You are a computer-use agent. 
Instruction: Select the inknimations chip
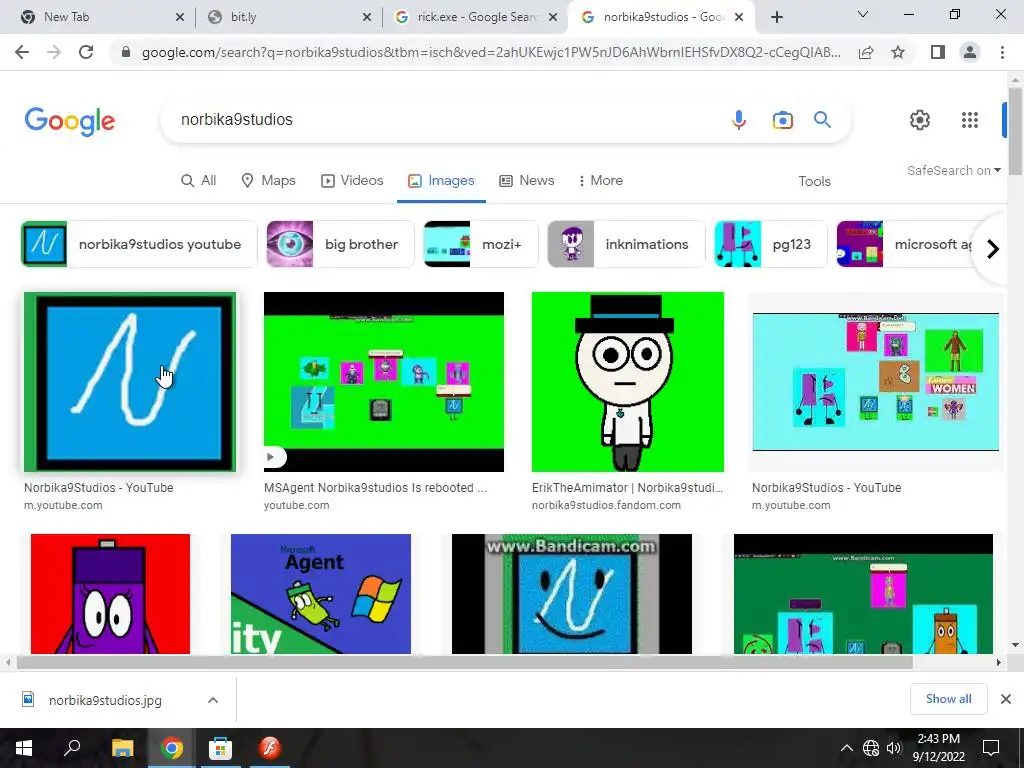[x=626, y=244]
